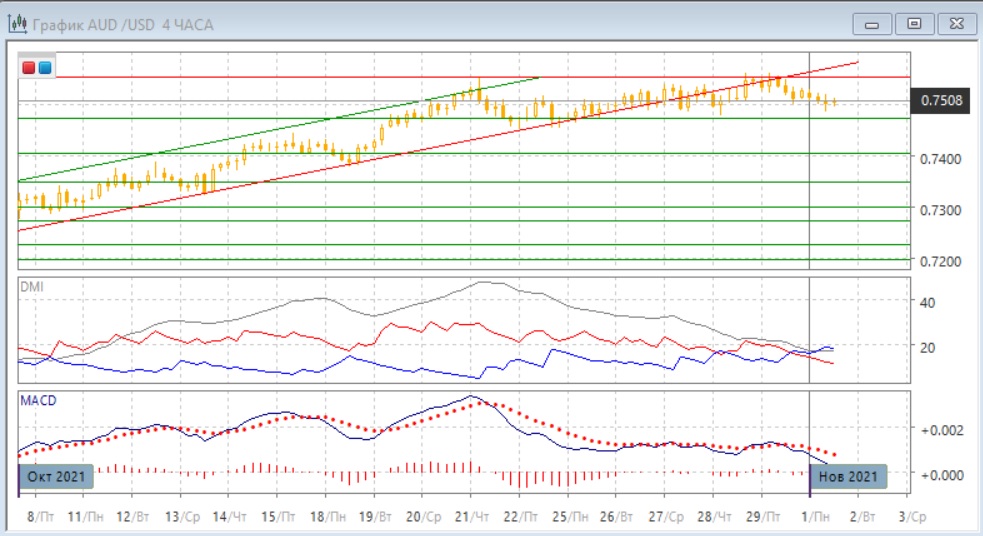The width and height of the screenshot is (983, 536).
Task: Click the DMI scale value 40
Action: [926, 303]
